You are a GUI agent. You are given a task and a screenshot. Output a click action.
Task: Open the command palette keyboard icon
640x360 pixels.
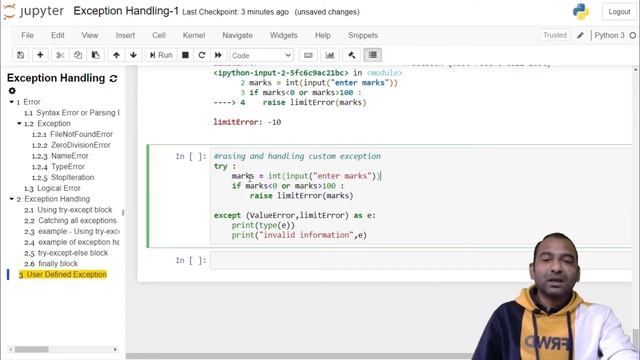click(x=308, y=55)
